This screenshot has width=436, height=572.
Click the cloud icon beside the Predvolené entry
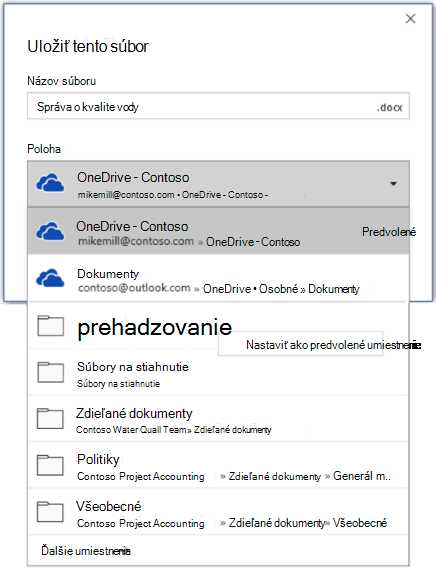[x=50, y=231]
